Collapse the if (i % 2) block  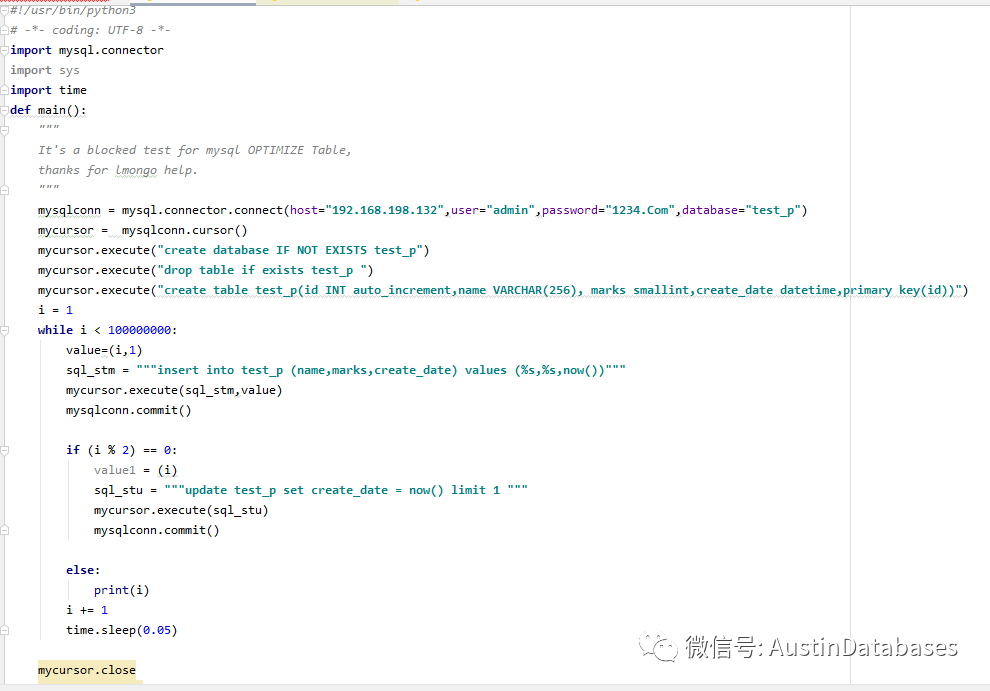point(5,450)
